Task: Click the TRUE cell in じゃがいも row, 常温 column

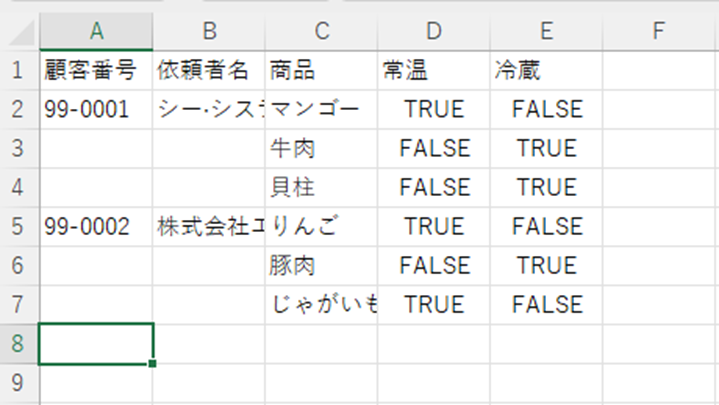Action: point(434,304)
